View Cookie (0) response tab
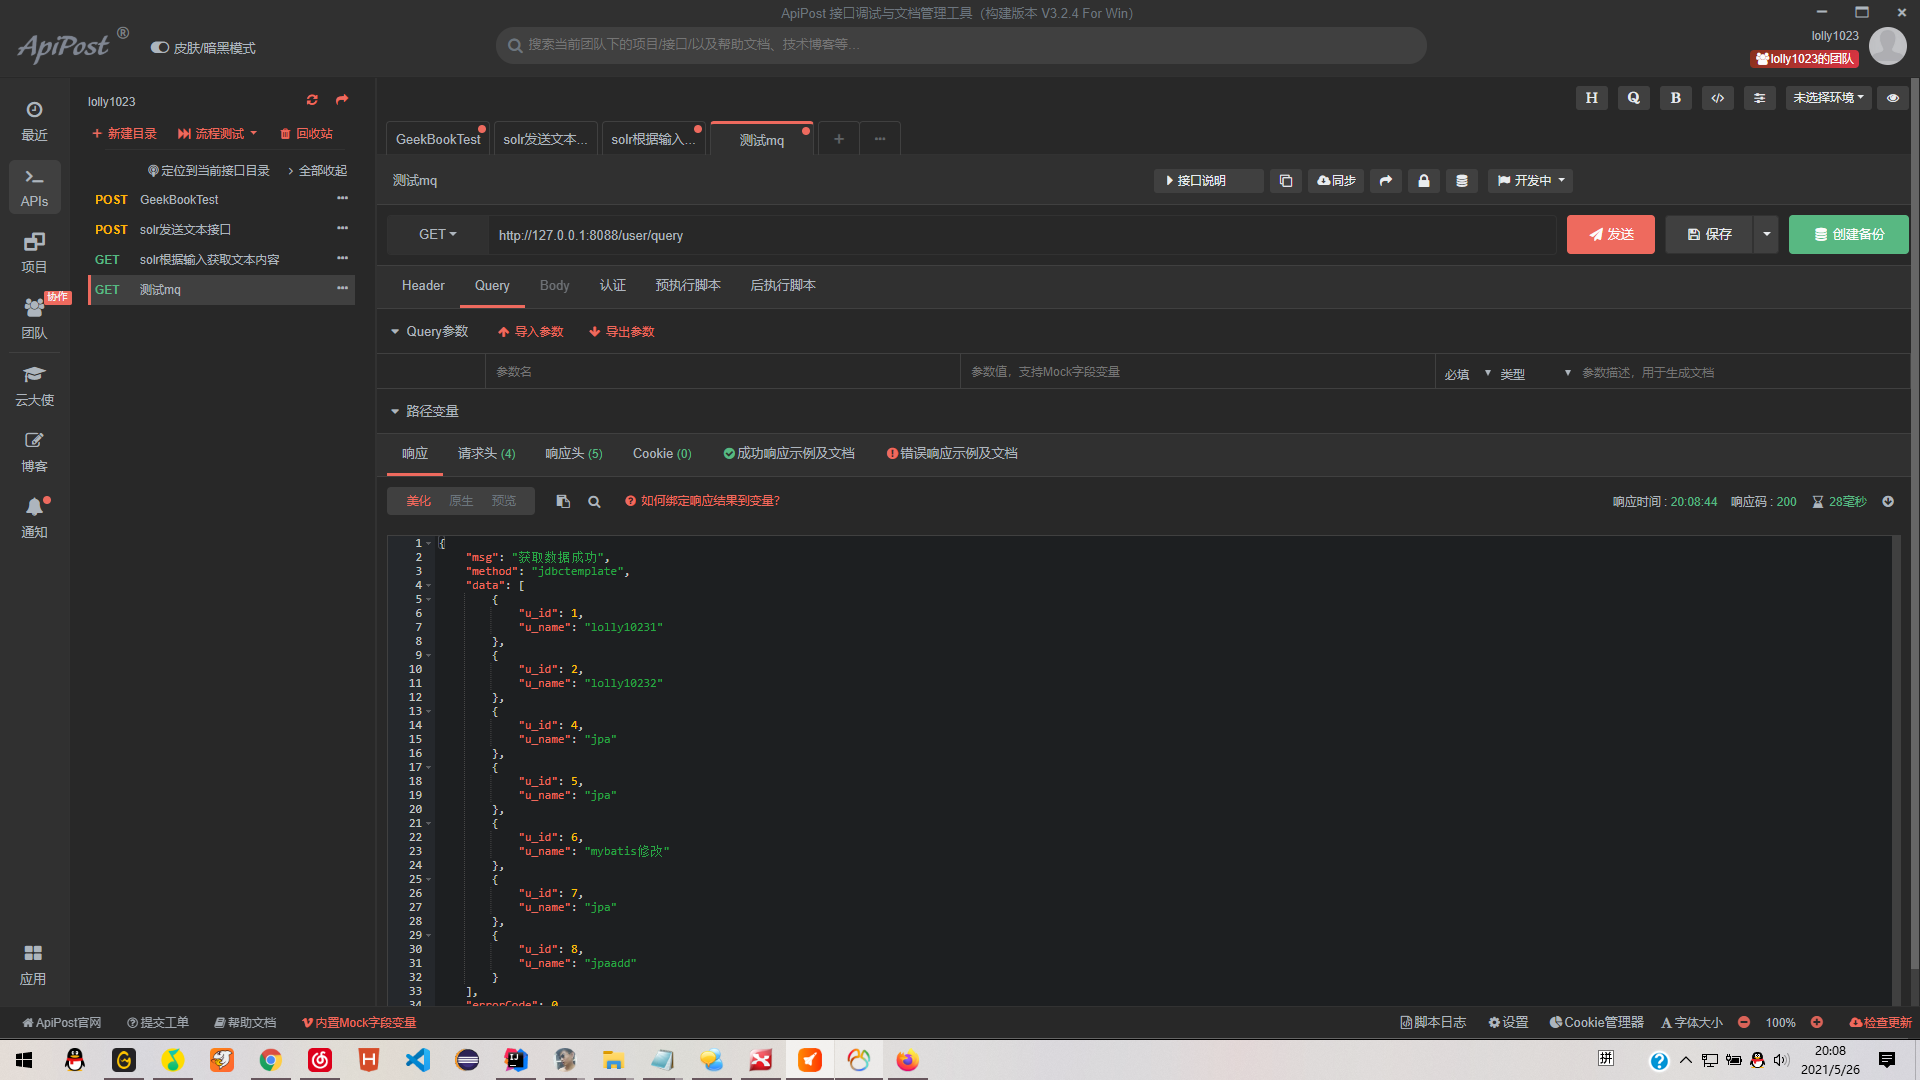1920x1080 pixels. click(662, 454)
